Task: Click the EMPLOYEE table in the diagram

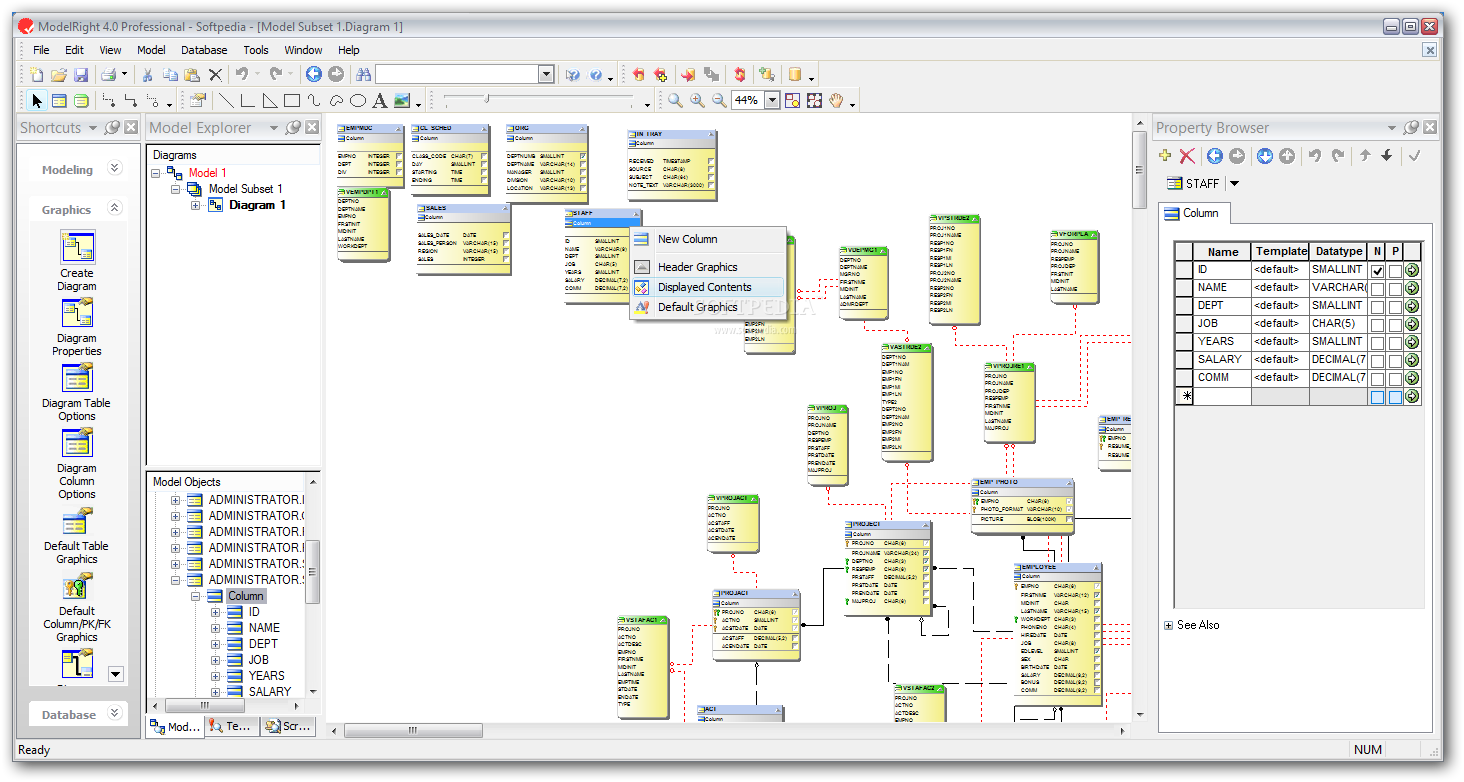Action: (1057, 634)
